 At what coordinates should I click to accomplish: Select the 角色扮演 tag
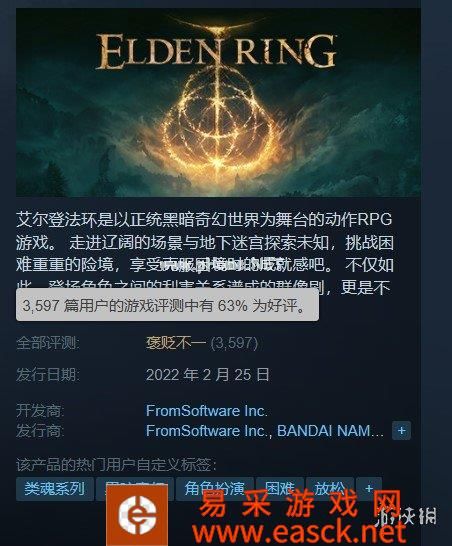pos(215,489)
